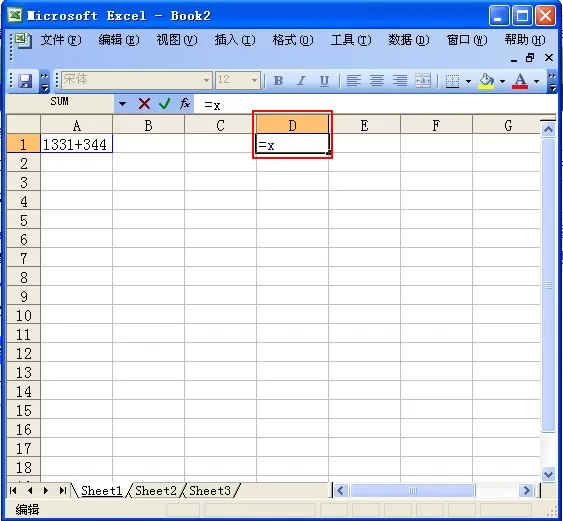The width and height of the screenshot is (563, 521).
Task: Open the 视图(V) menu
Action: pos(177,40)
